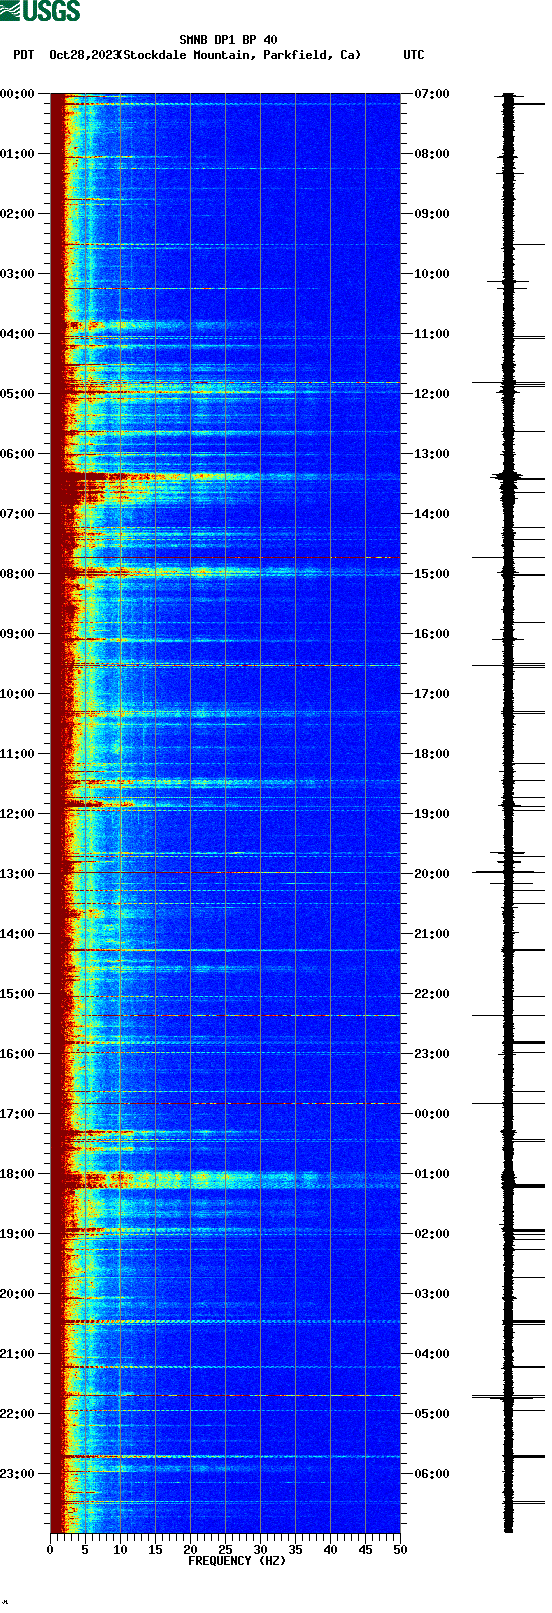Click the FREQUENCY (HZ) axis label

click(237, 1561)
